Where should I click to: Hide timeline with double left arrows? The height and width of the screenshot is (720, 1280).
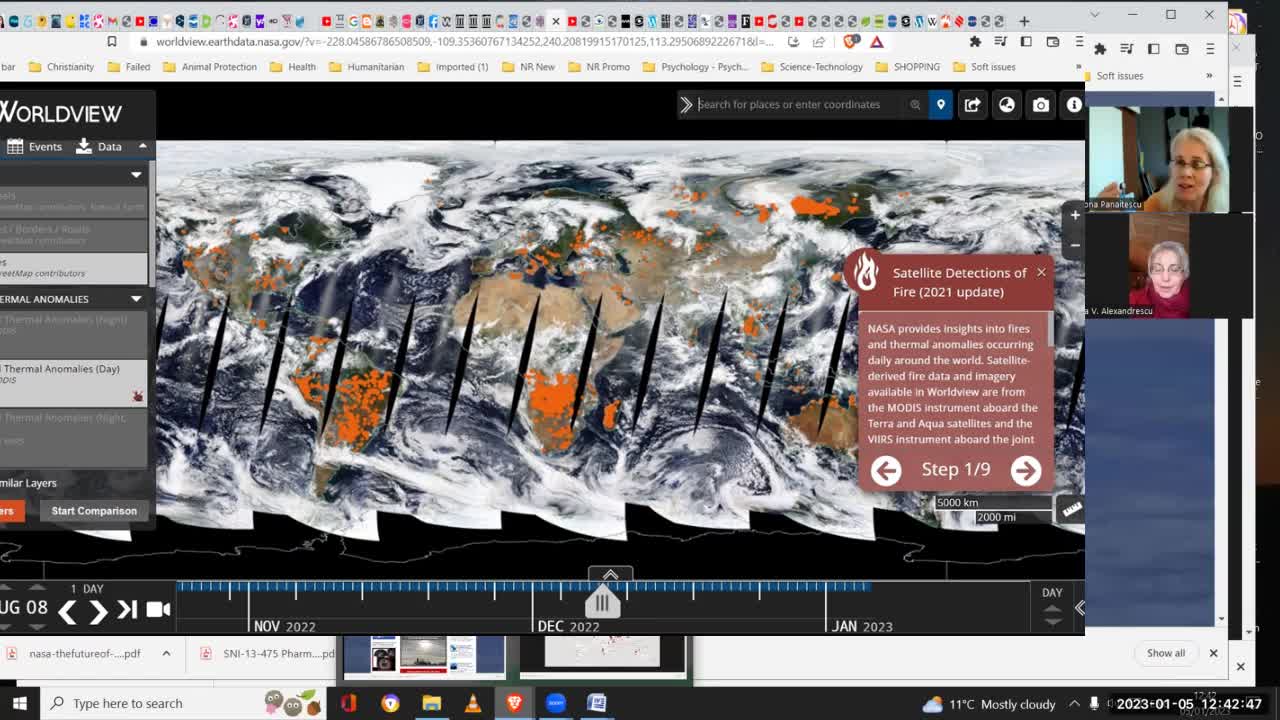pyautogui.click(x=1079, y=608)
